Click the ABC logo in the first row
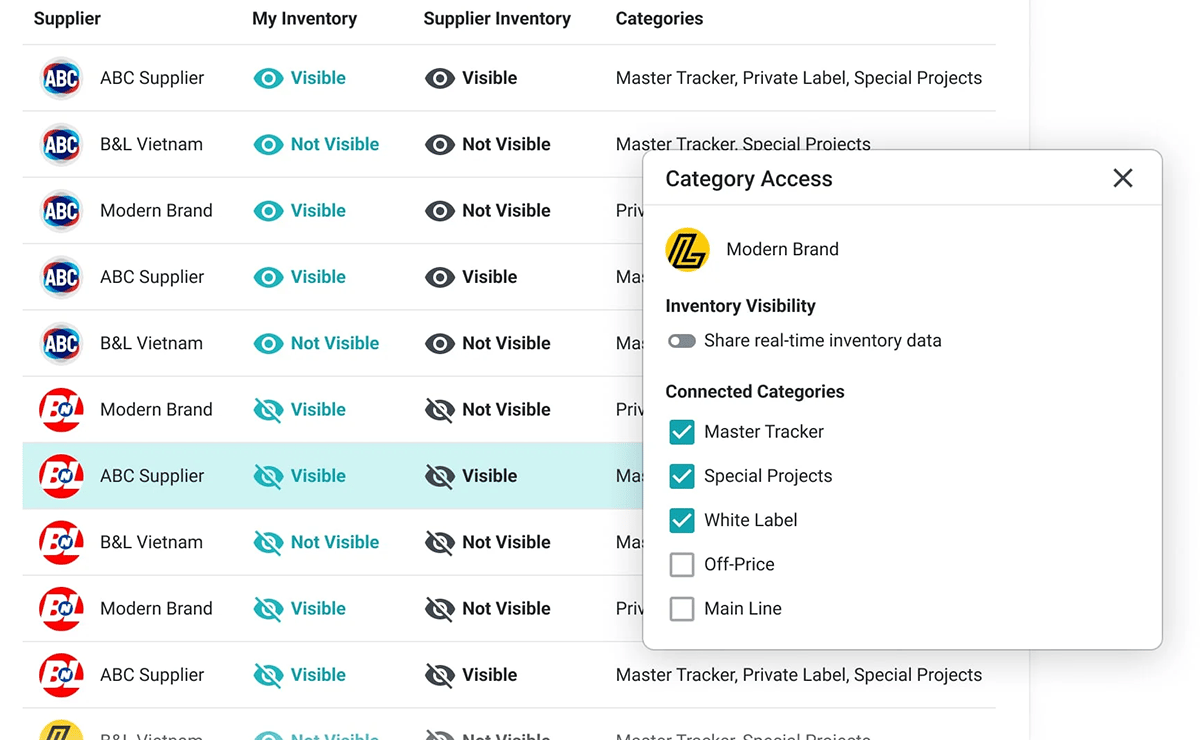 tap(61, 78)
